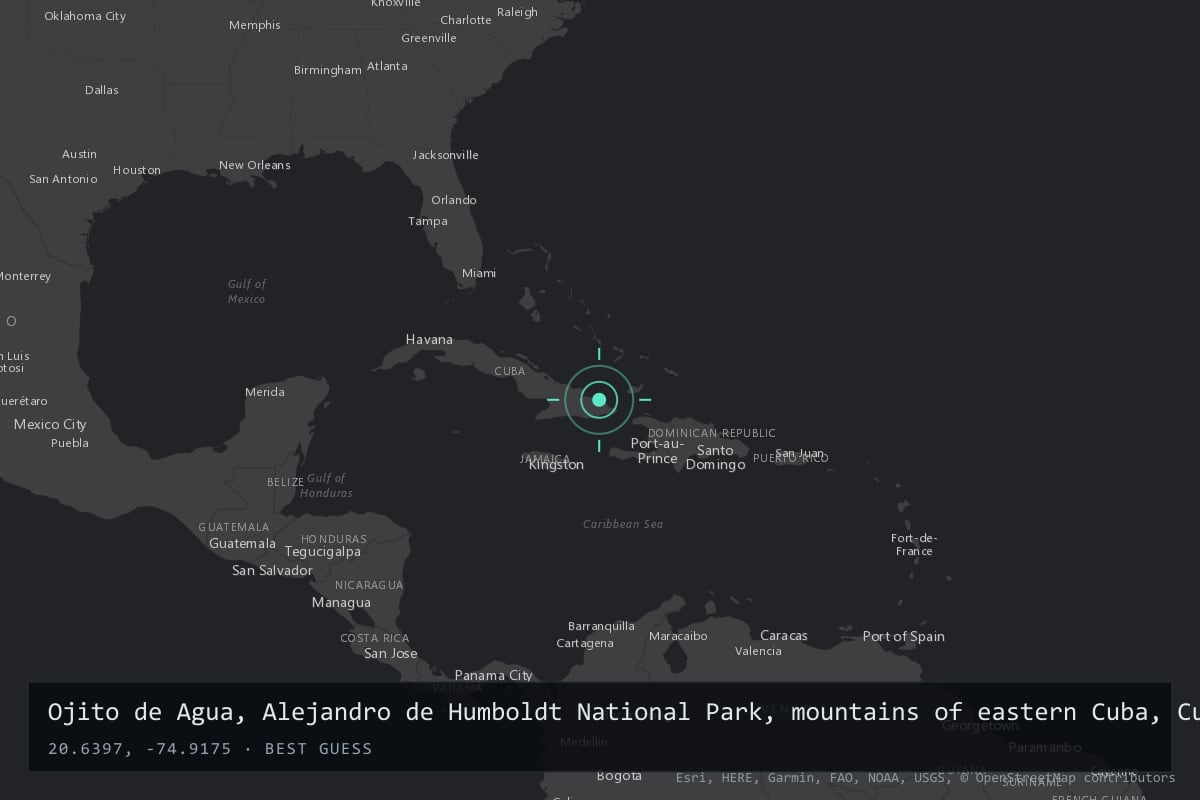Click the Gulf of Honduras label
1200x800 pixels.
tap(326, 486)
